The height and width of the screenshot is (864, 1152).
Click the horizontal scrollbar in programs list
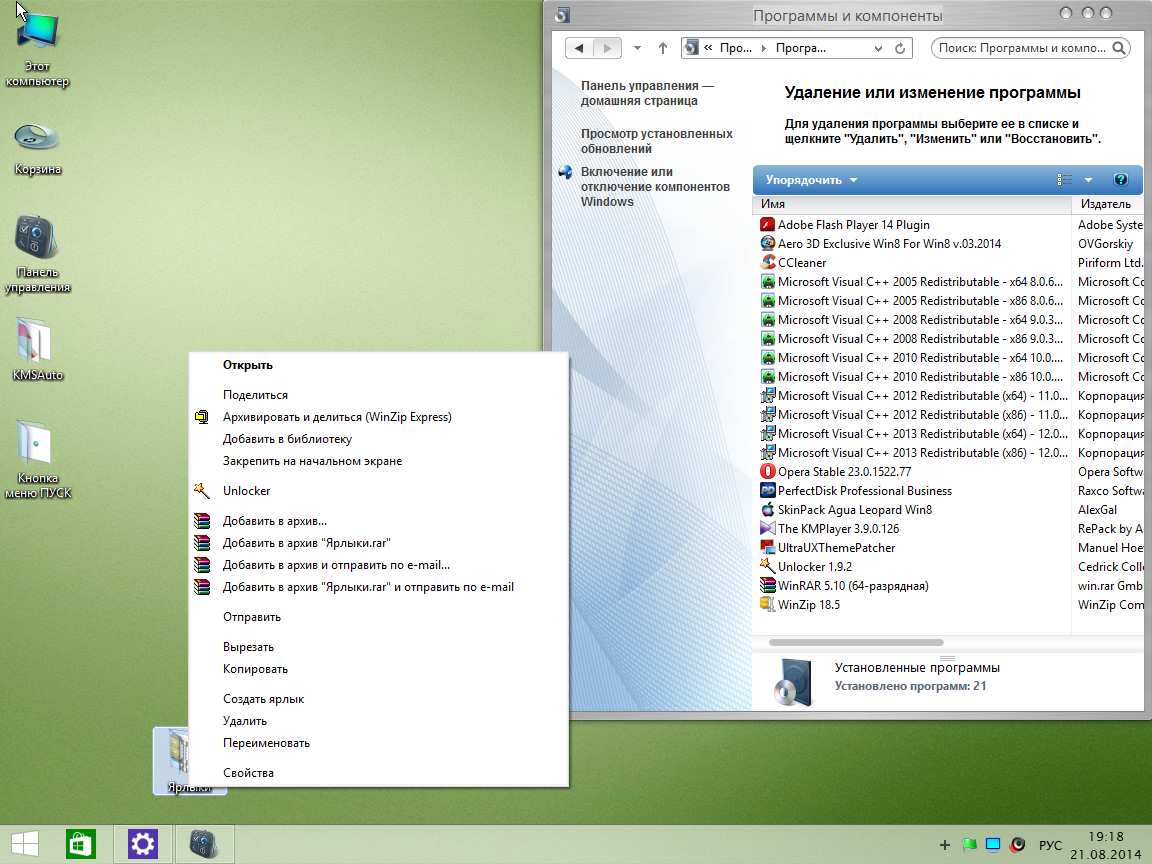[x=856, y=642]
